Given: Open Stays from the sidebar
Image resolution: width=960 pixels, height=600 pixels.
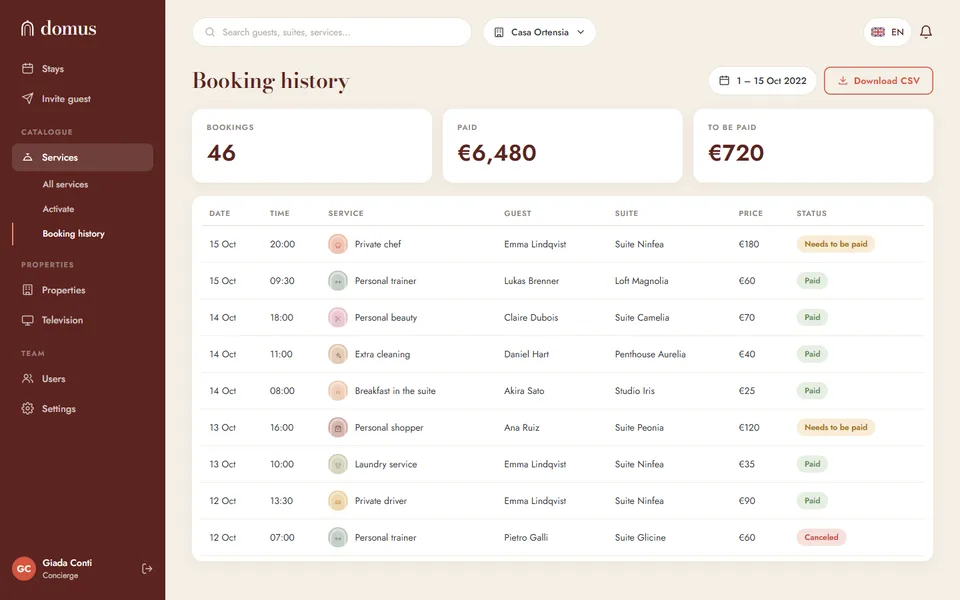Looking at the screenshot, I should click(83, 69).
